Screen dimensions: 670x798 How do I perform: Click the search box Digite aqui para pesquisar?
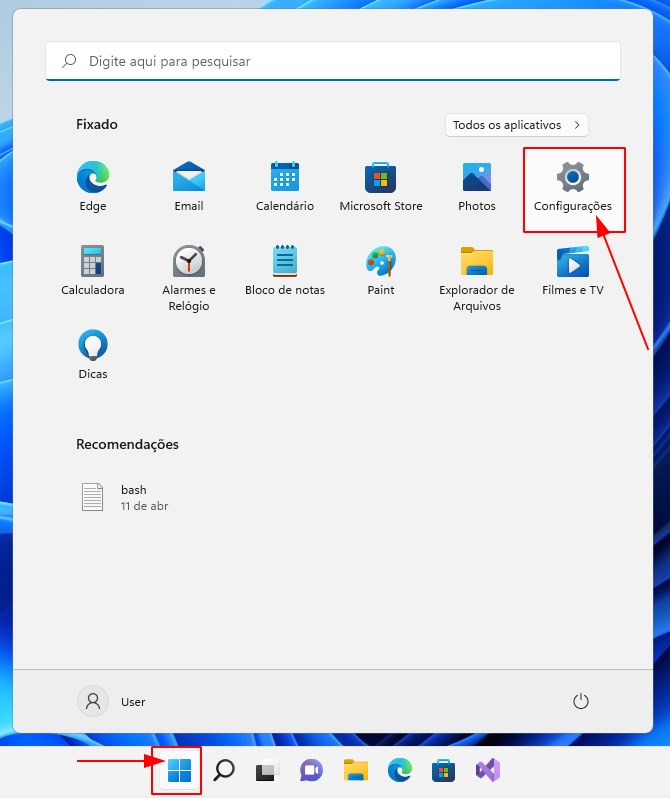coord(333,61)
